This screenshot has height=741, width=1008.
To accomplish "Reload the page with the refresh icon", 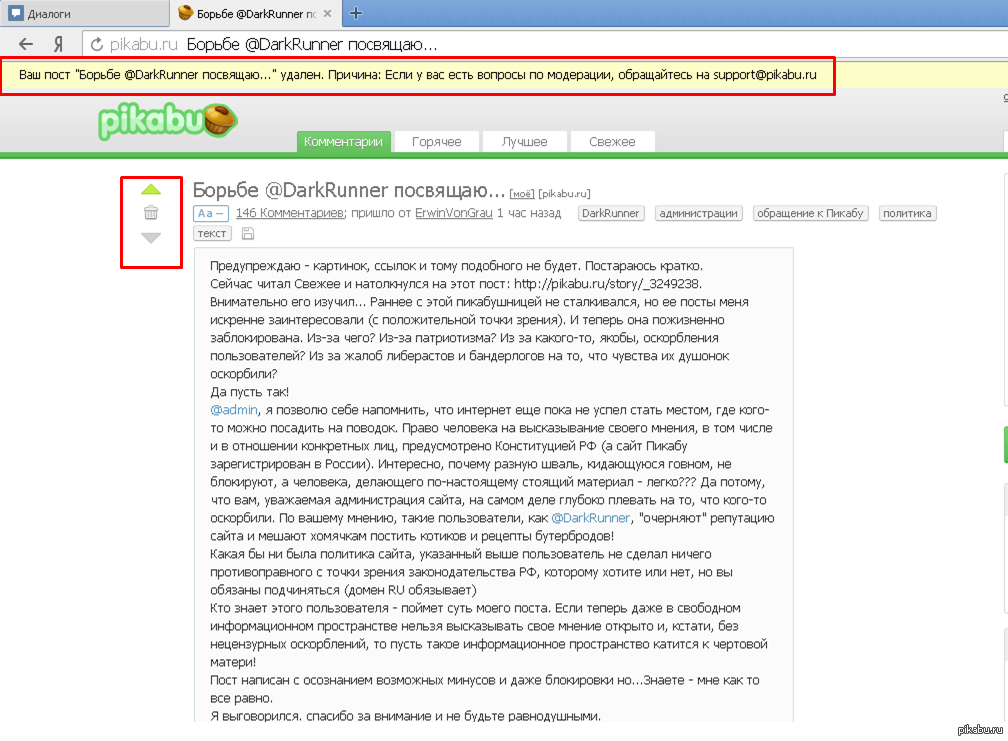I will point(96,44).
